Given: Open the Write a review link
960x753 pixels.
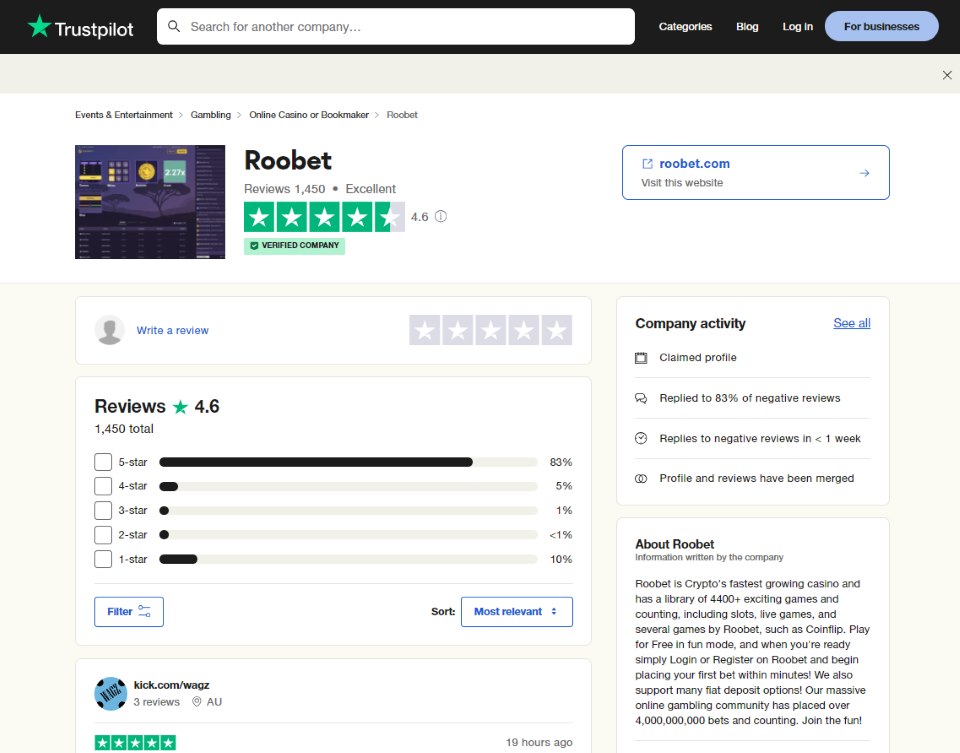Looking at the screenshot, I should coord(172,330).
